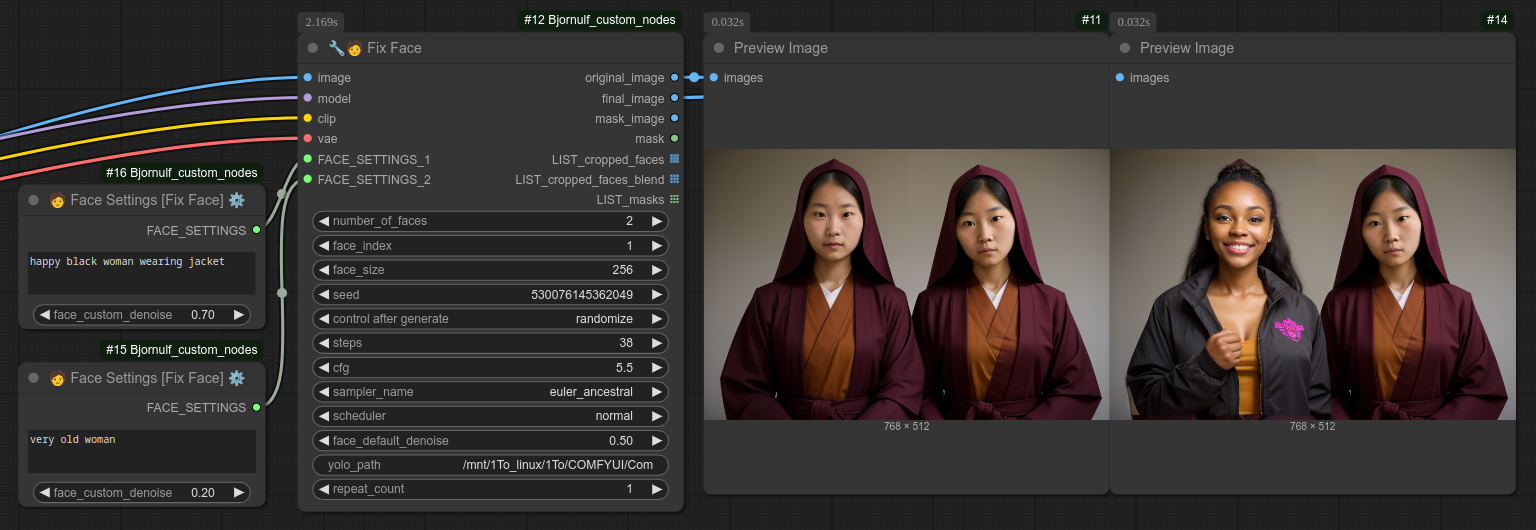Click the face_custom_denoise 0.70 slider
This screenshot has width=1536, height=530.
pos(141,314)
